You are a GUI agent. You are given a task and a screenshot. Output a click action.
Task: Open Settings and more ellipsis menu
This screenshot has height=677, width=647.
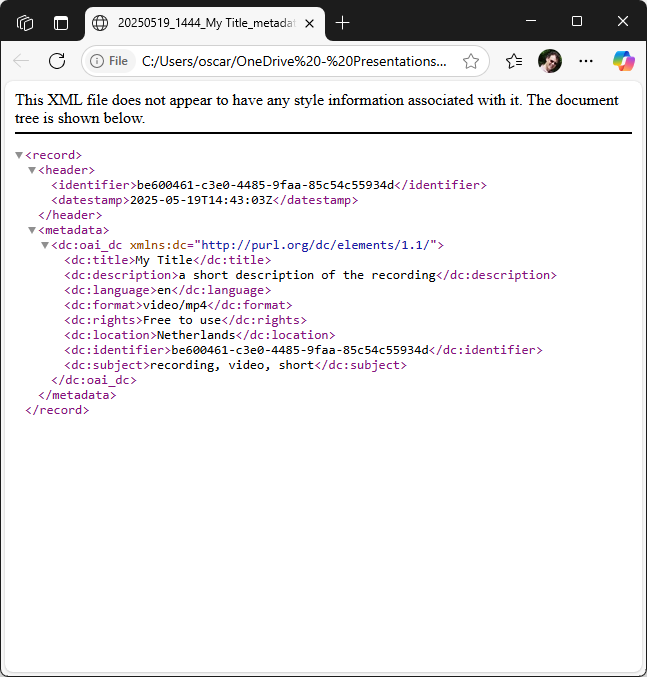coord(586,61)
